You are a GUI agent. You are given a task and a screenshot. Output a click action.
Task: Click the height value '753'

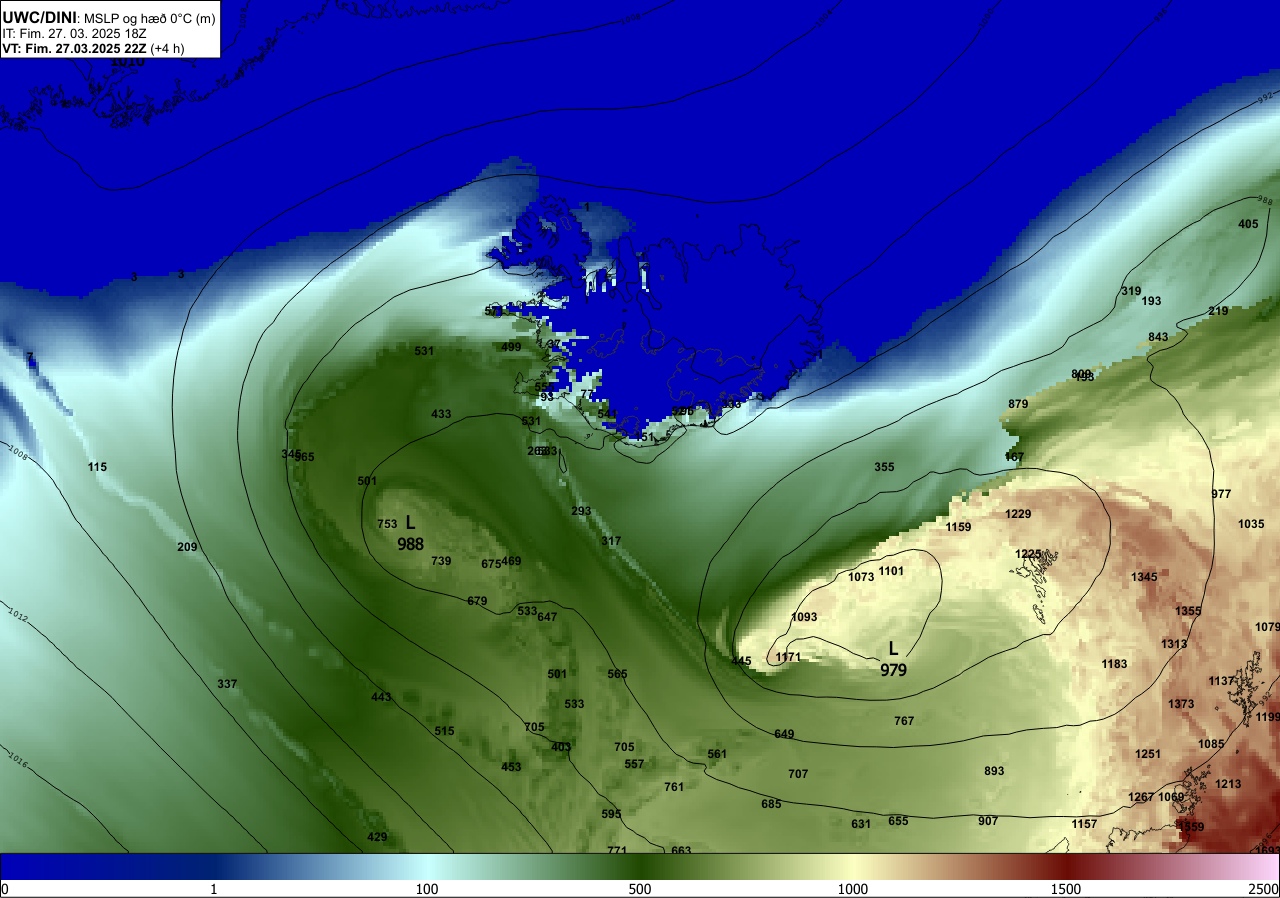pos(387,524)
